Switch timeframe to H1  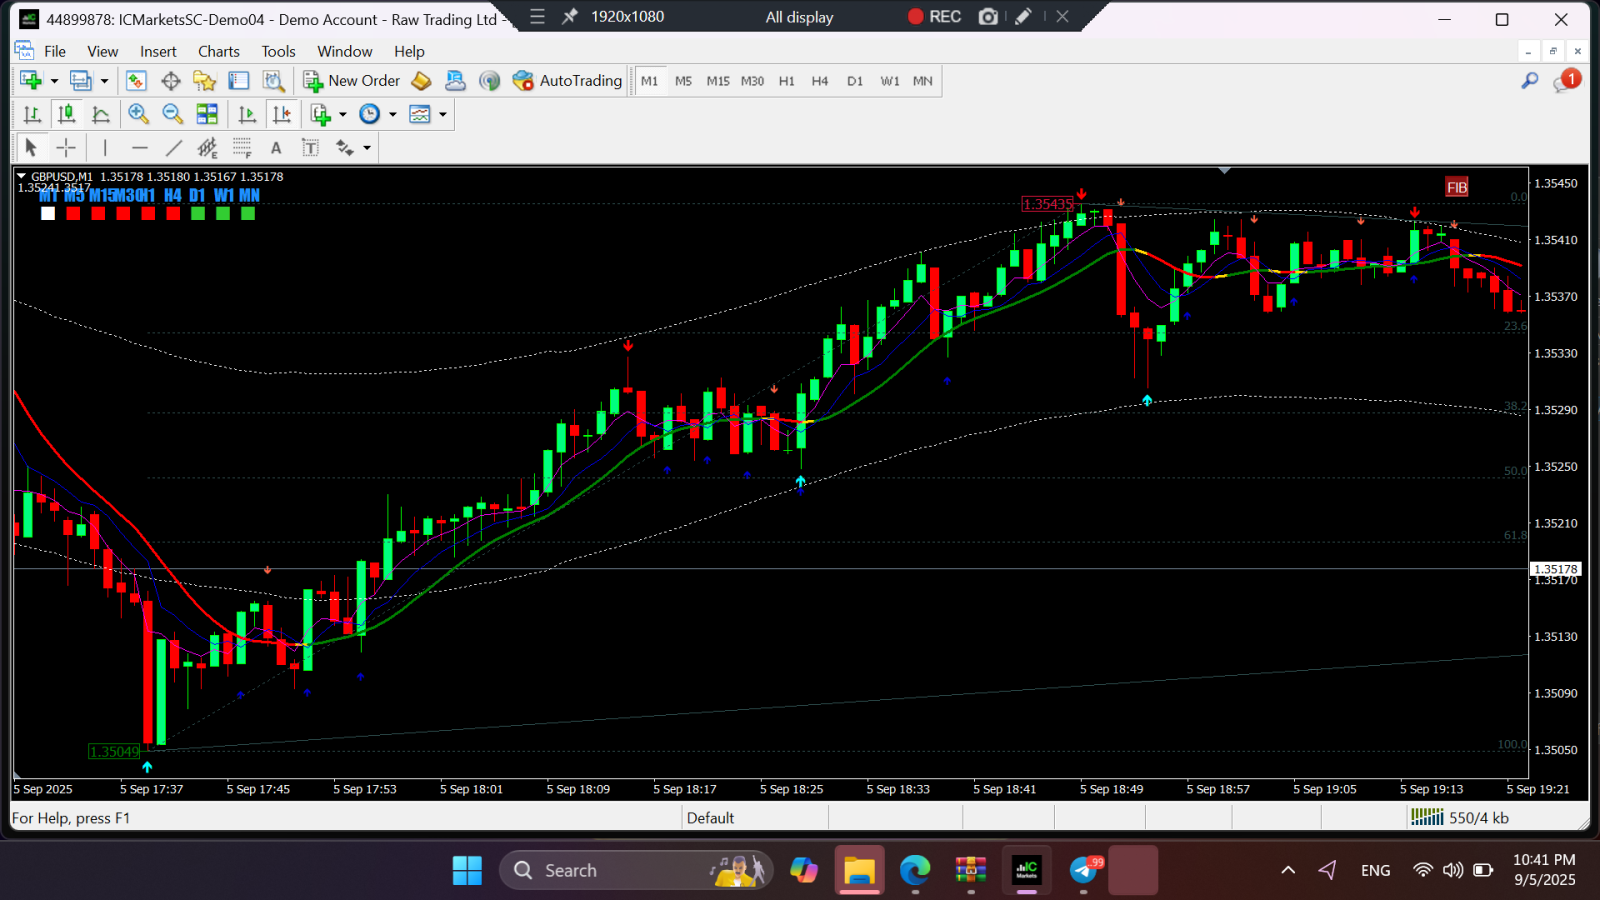[787, 81]
